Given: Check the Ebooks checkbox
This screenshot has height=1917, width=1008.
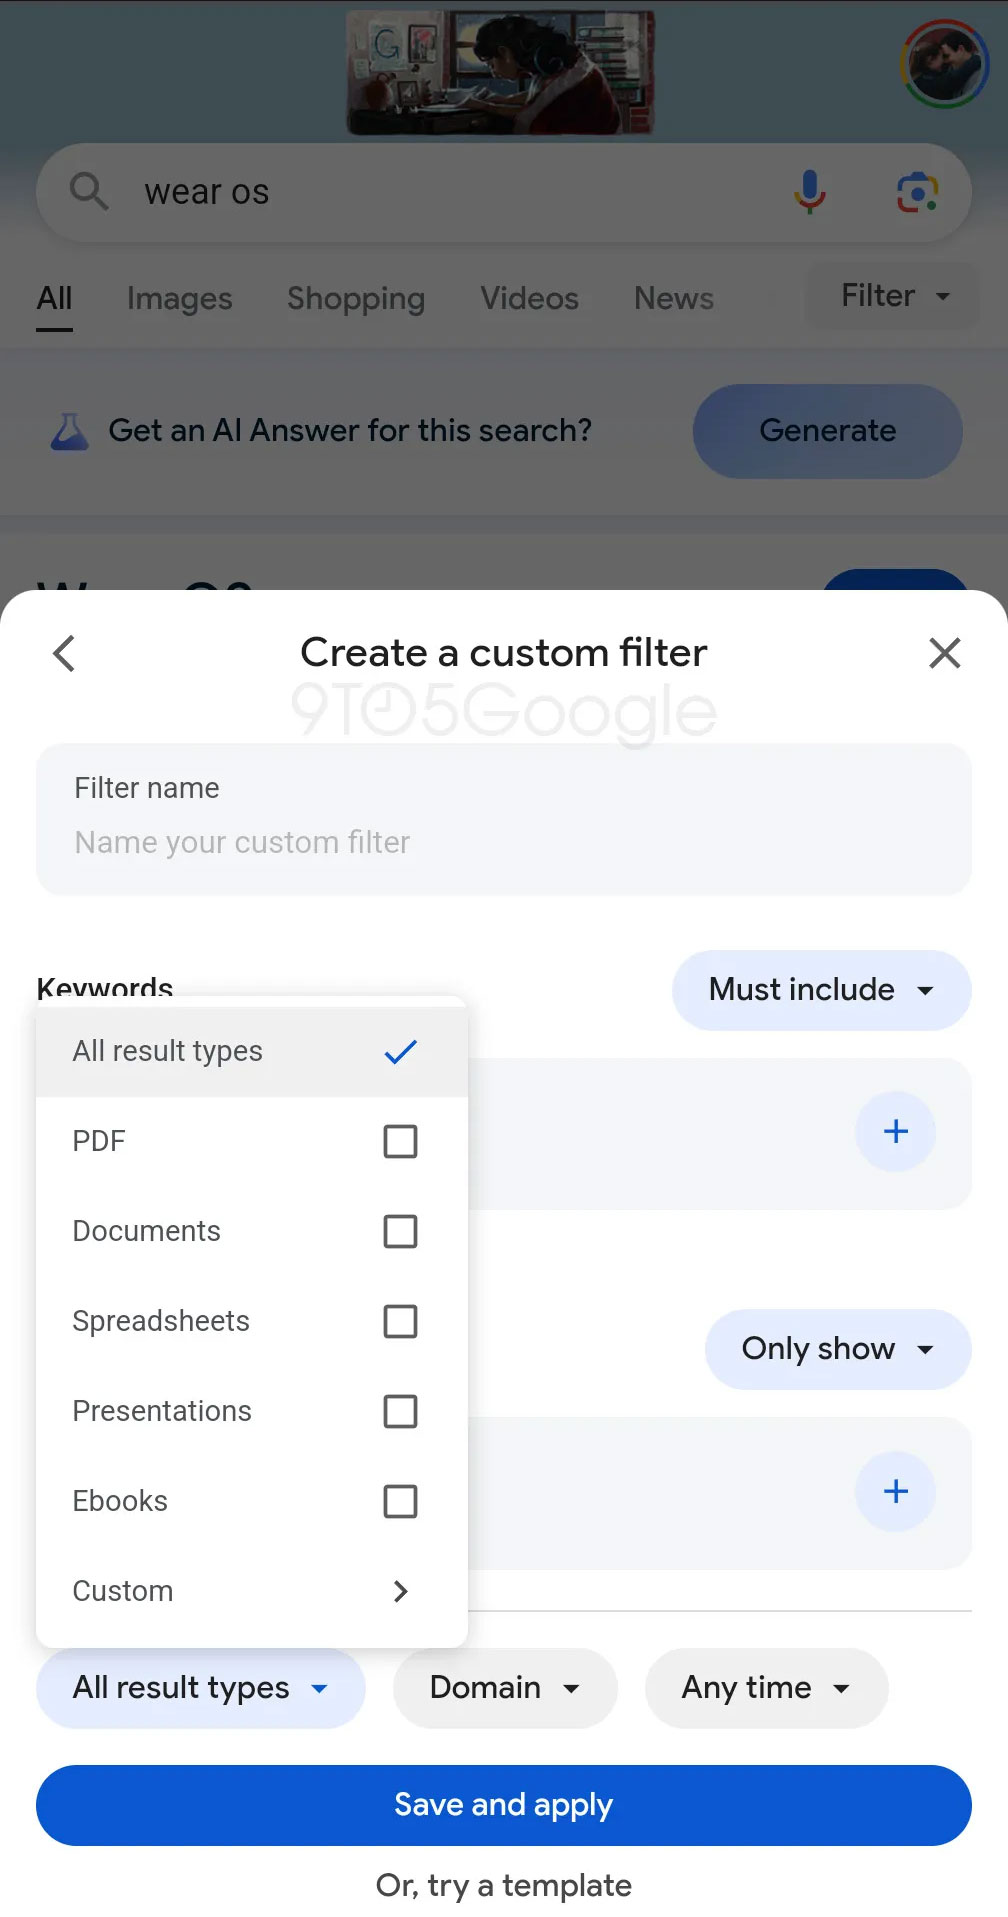Looking at the screenshot, I should tap(400, 1501).
